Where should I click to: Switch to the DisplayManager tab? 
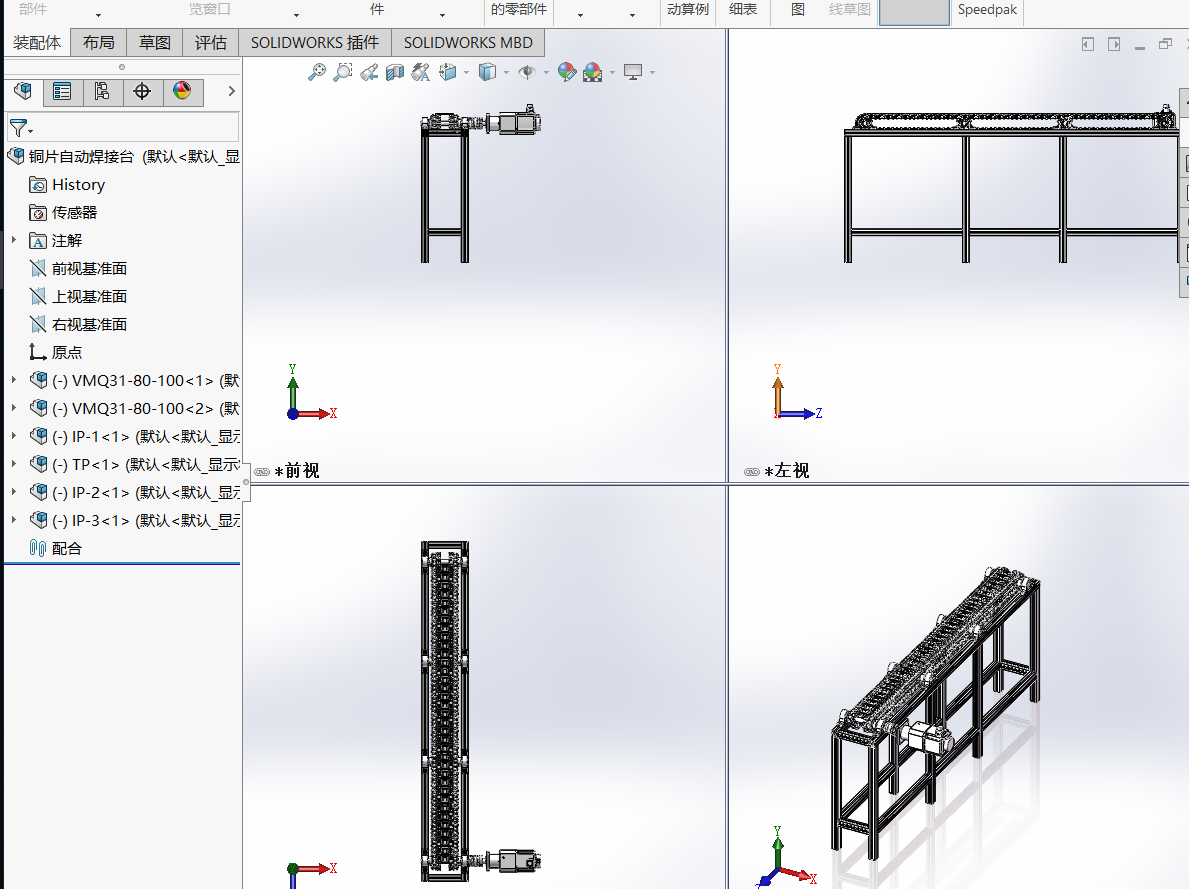tap(182, 92)
